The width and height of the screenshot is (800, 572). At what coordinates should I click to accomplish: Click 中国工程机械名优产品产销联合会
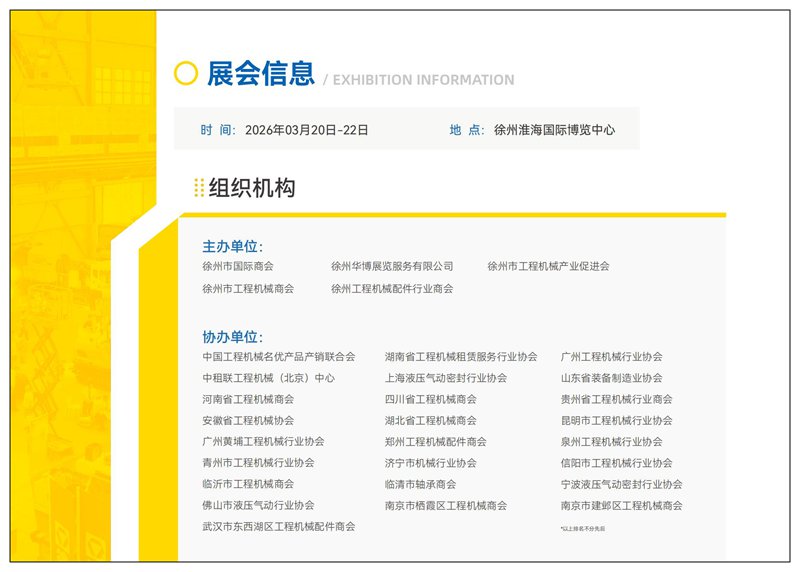pos(278,357)
